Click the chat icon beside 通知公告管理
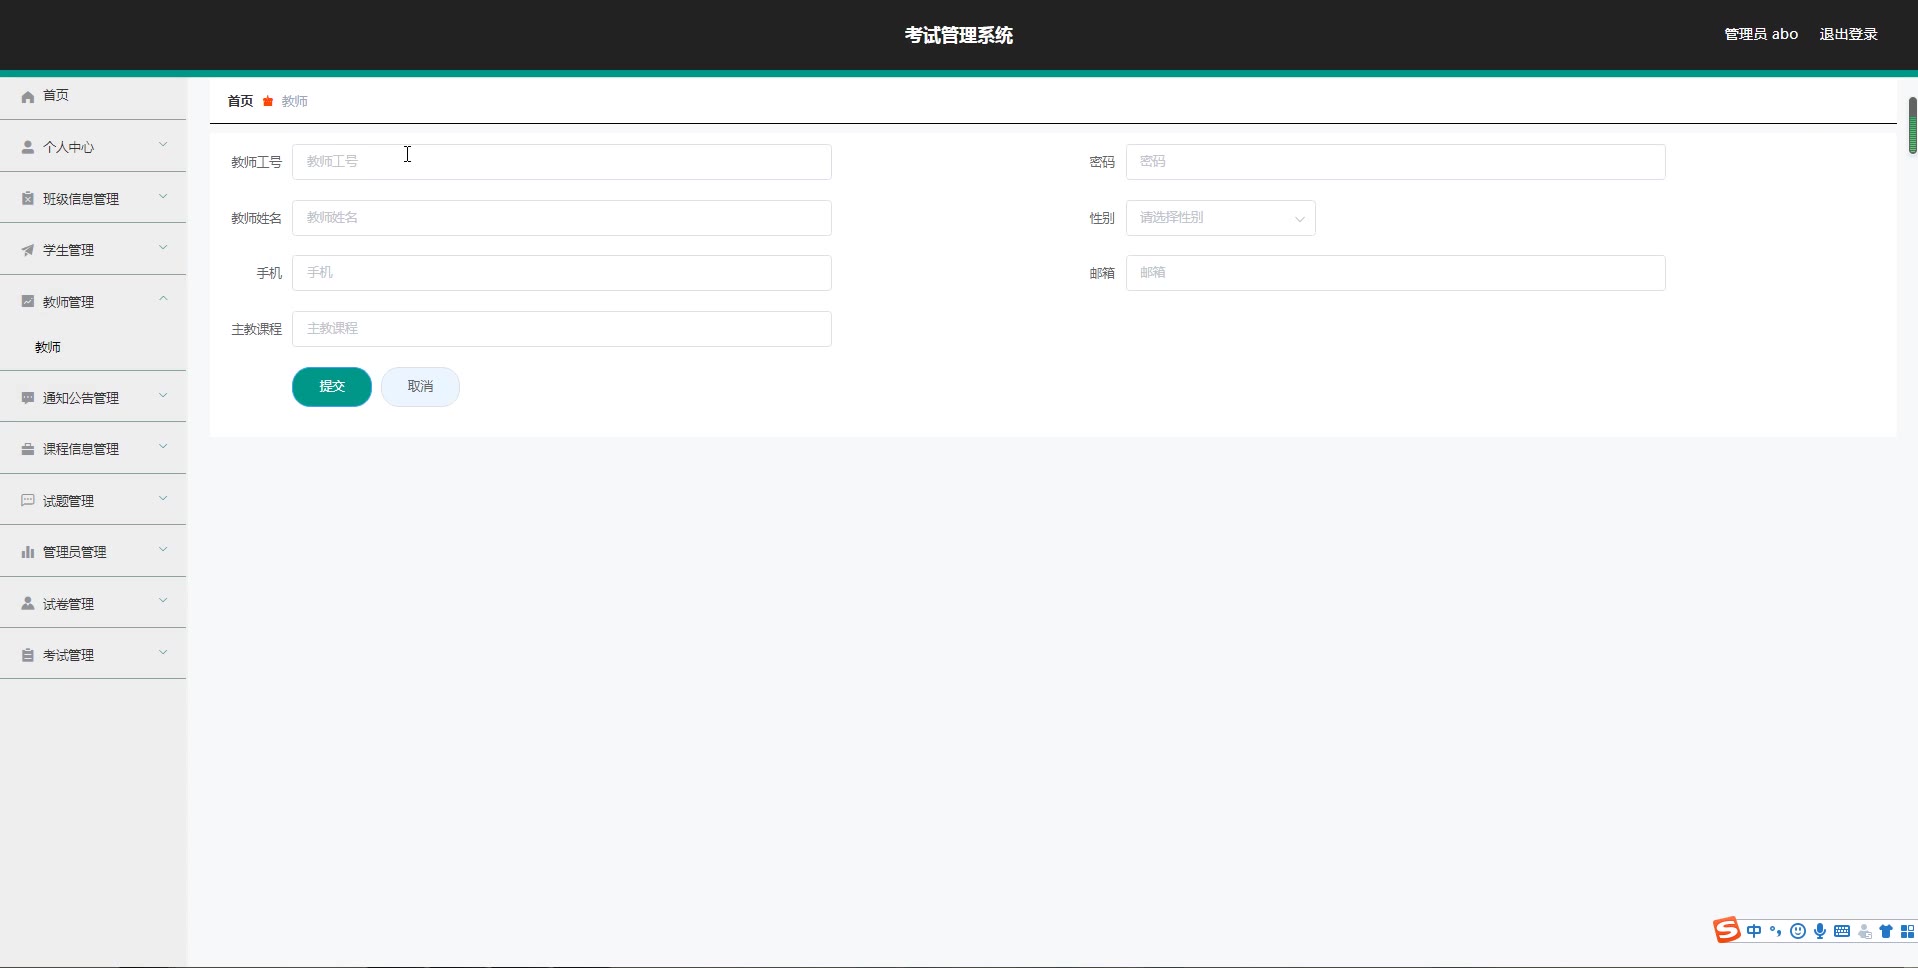Viewport: 1918px width, 968px height. [x=28, y=398]
